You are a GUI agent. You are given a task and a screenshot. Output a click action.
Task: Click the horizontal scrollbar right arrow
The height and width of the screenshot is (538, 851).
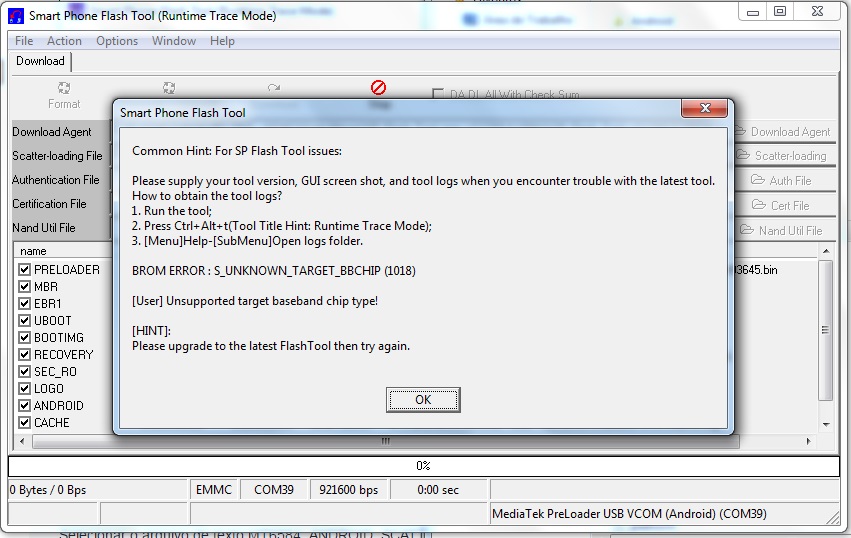click(809, 441)
